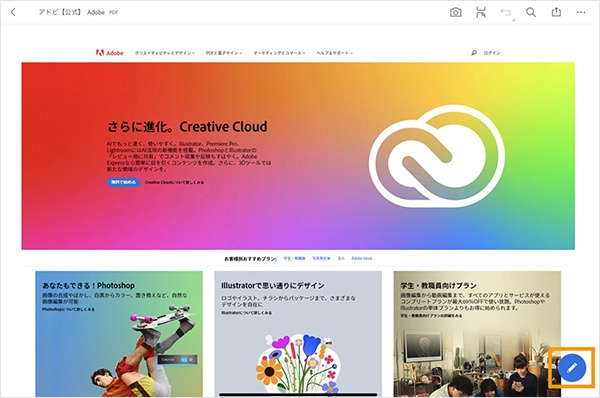
Task: Click the あなたもできる!Photoshop card heading
Action: click(x=88, y=285)
